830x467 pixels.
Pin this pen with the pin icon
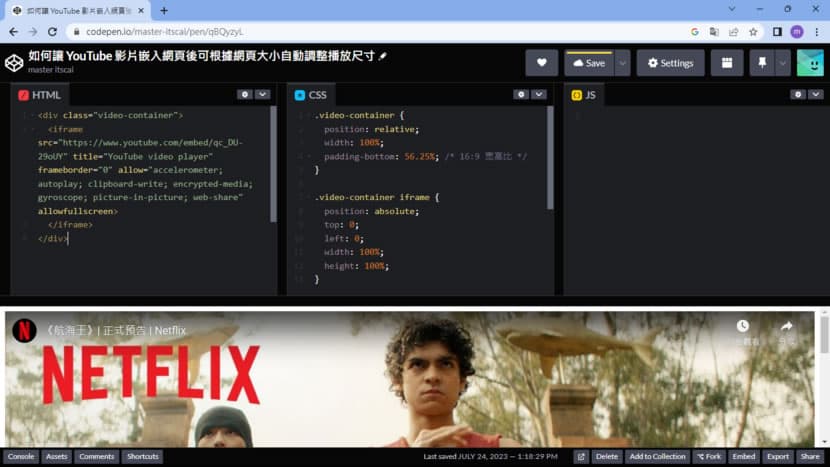point(762,63)
